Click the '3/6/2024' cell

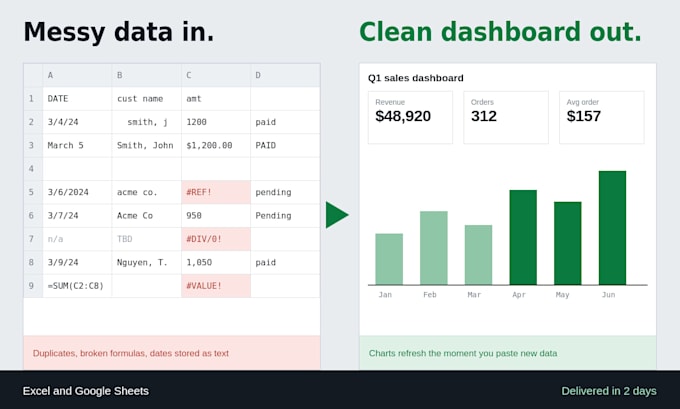tap(77, 192)
